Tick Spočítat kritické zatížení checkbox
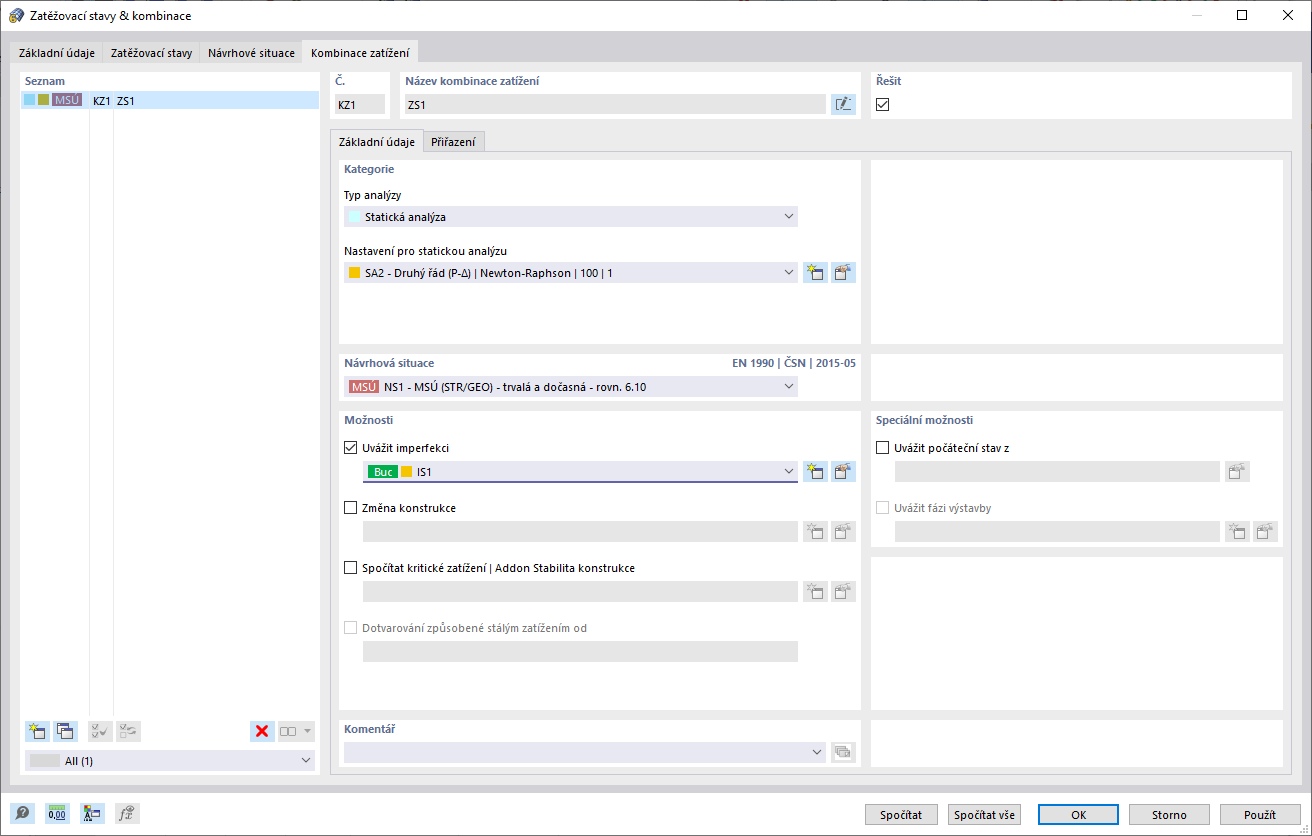The height and width of the screenshot is (836, 1312). pyautogui.click(x=350, y=568)
